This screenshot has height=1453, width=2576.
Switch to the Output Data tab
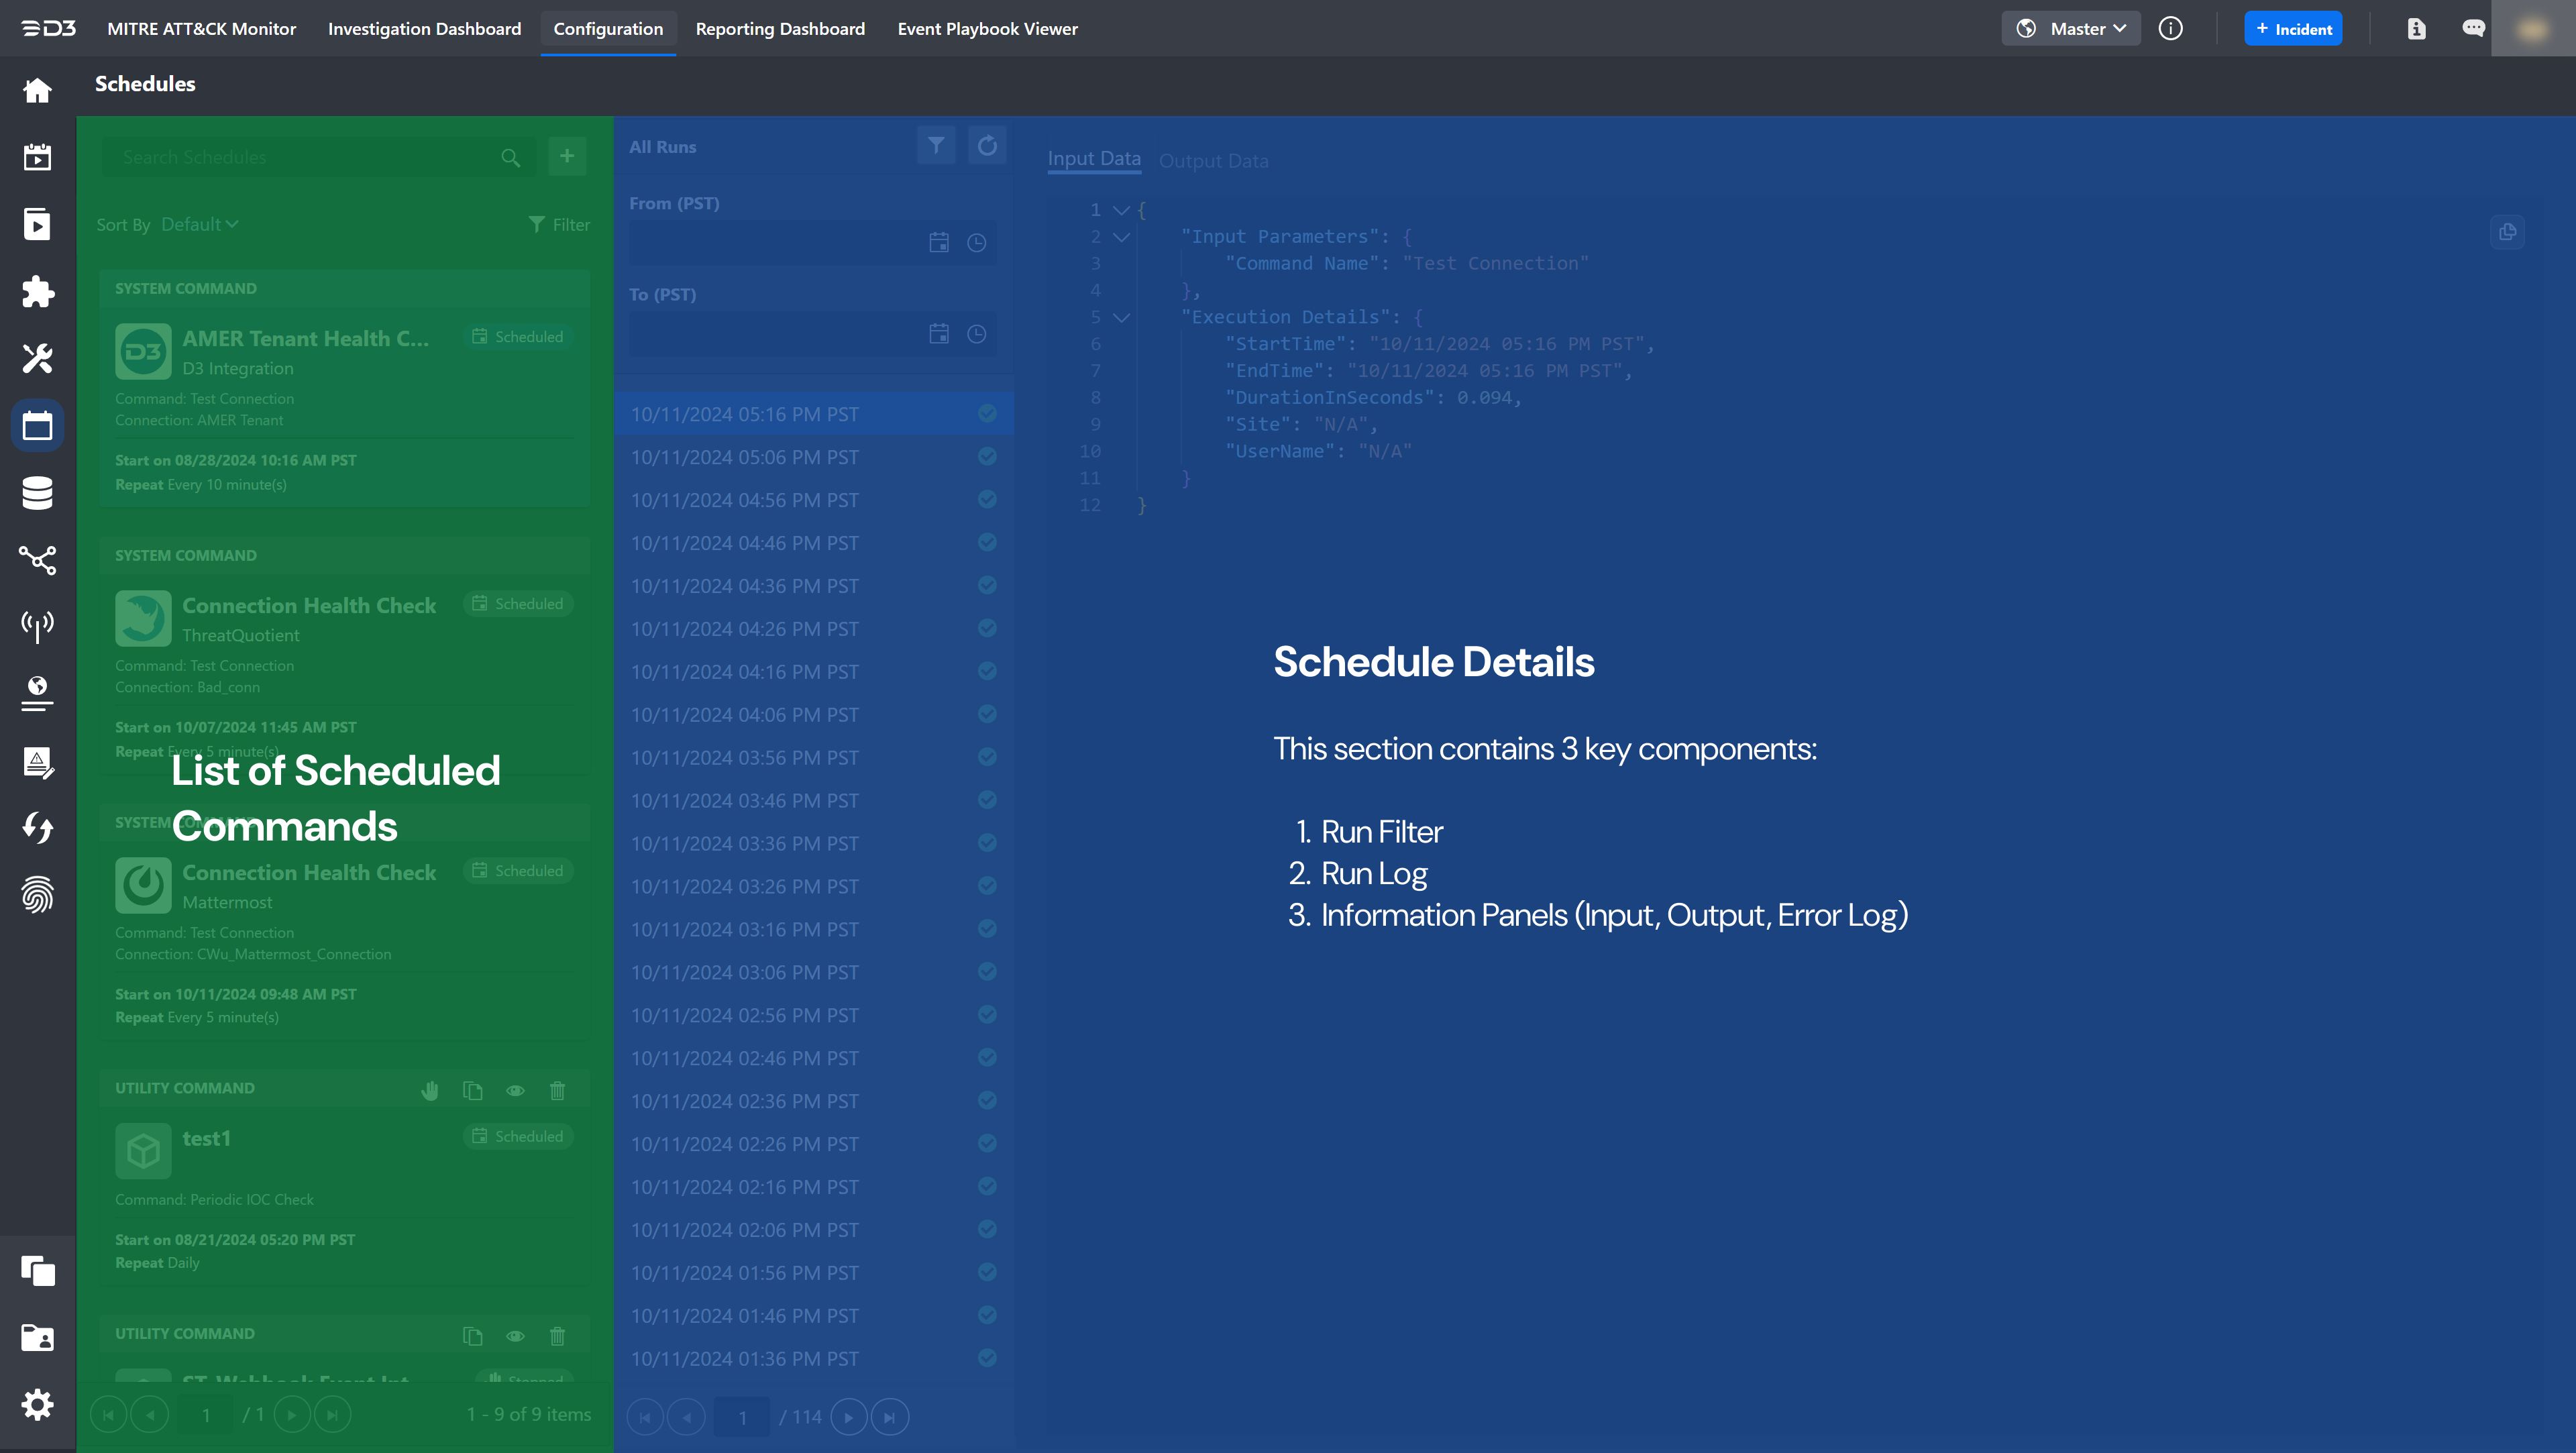(1213, 161)
